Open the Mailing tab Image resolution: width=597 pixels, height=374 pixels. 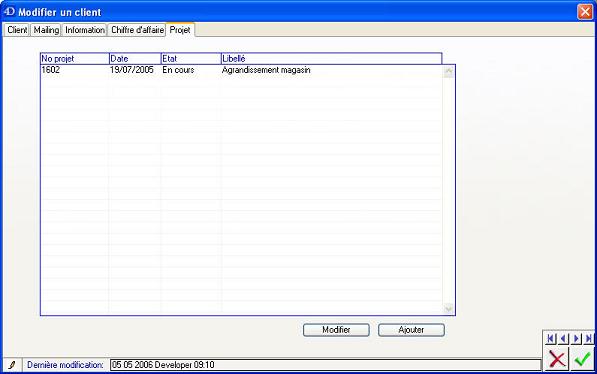(46, 30)
